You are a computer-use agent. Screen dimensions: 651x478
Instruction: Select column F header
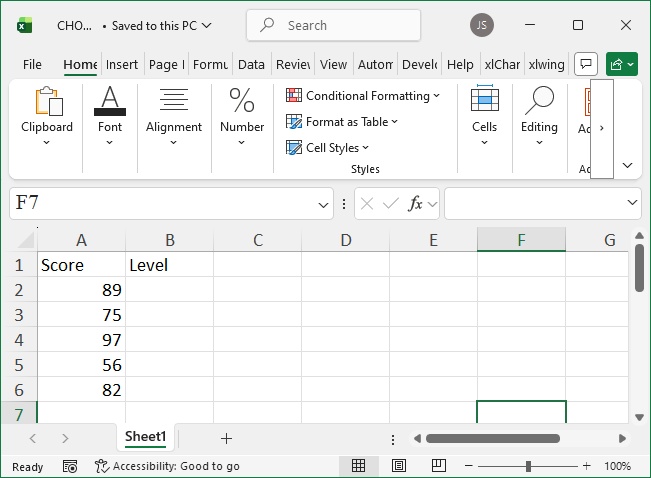(521, 240)
